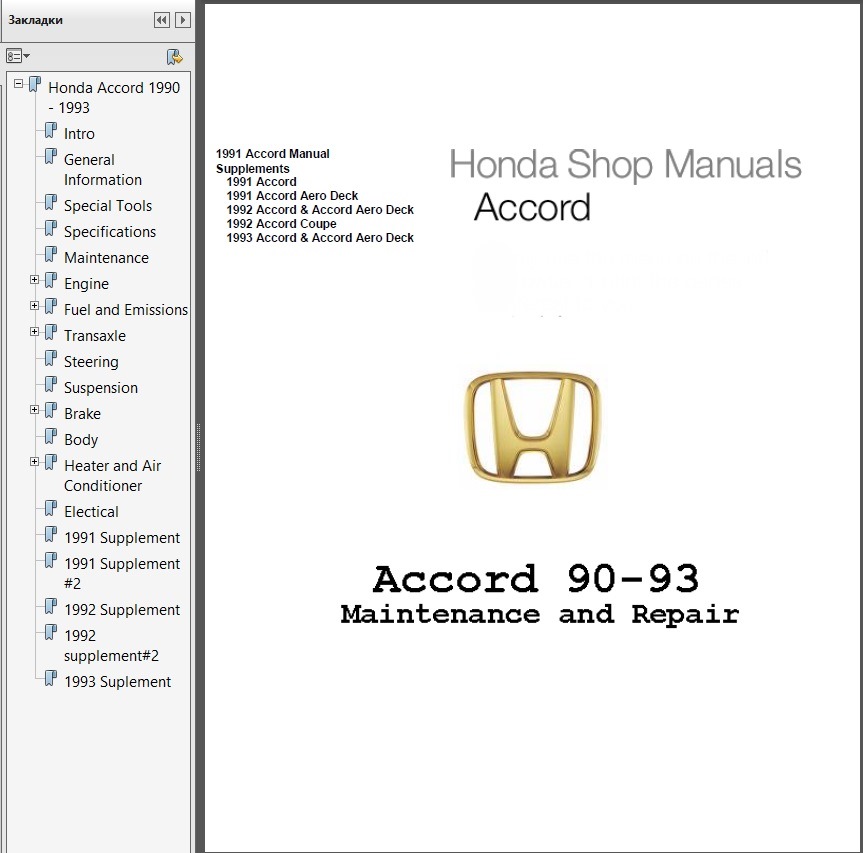
Task: Open 1993 Accord & Accord Aero Deck link
Action: 320,238
